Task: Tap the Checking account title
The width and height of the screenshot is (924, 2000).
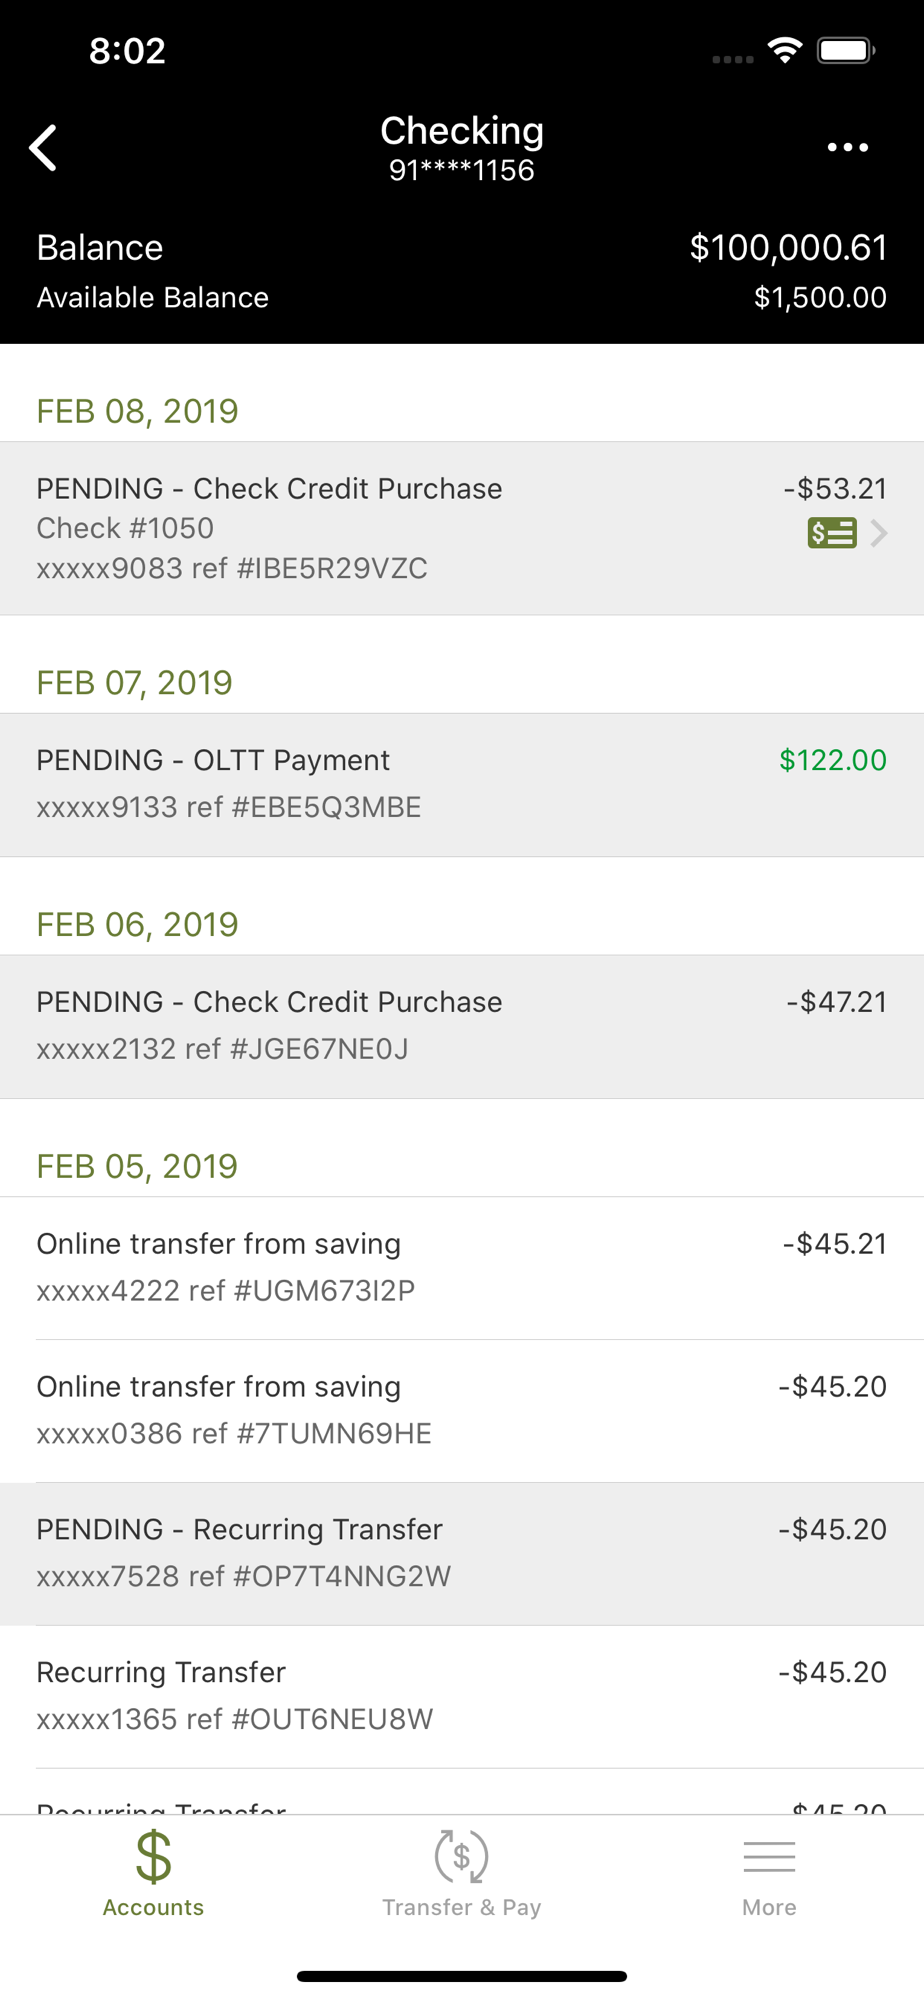Action: pyautogui.click(x=462, y=130)
